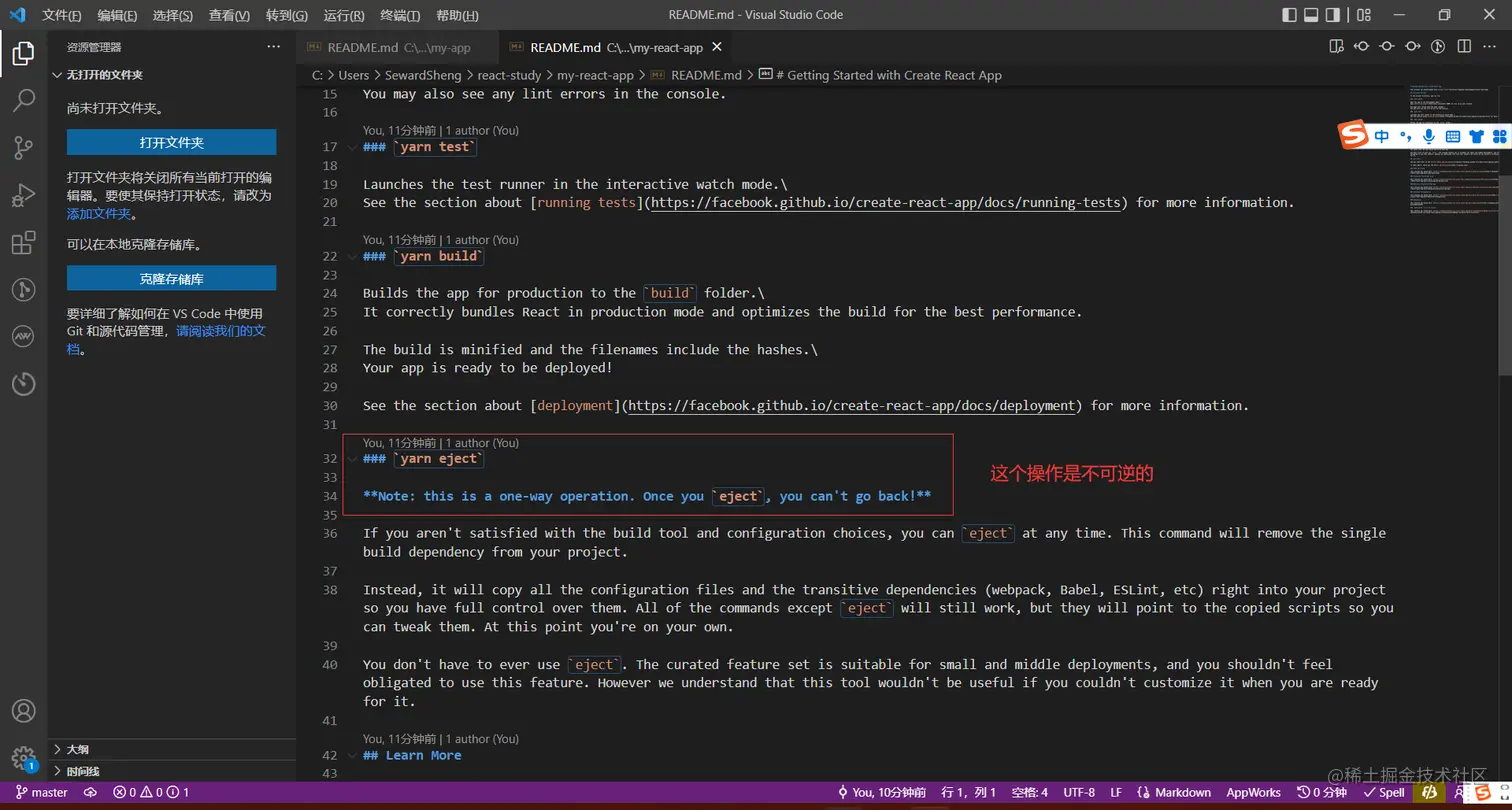Toggle GitLens file annotations icon

click(x=1438, y=46)
